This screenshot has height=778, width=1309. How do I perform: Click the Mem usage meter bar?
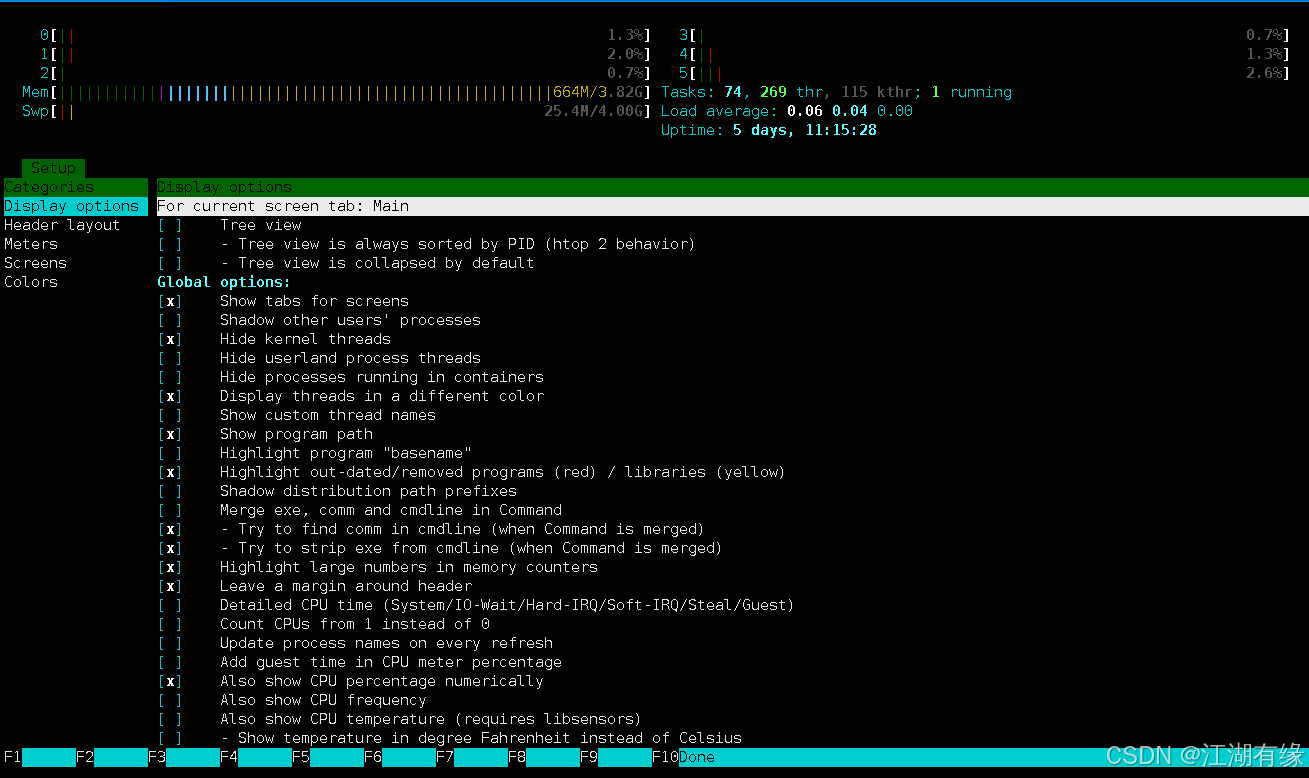pos(337,92)
